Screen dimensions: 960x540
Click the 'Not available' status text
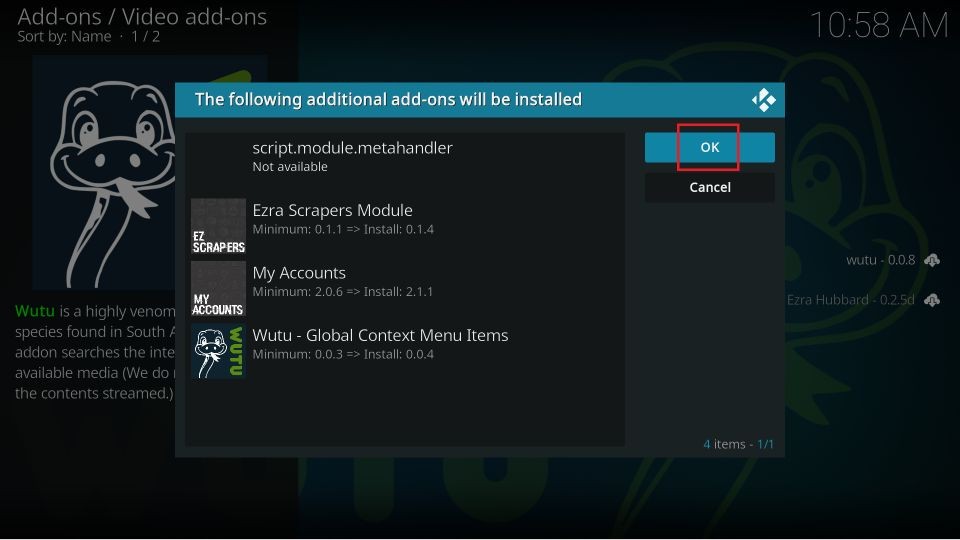coord(290,167)
